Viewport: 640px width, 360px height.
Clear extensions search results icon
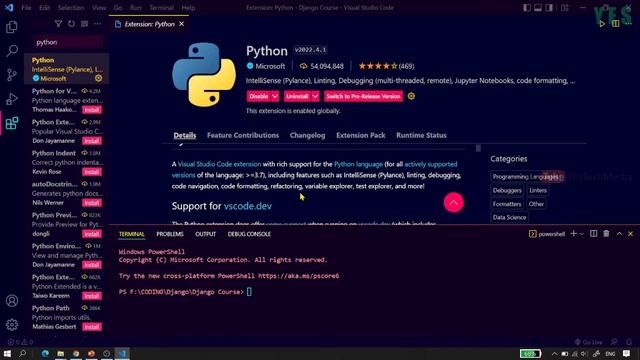tap(84, 24)
